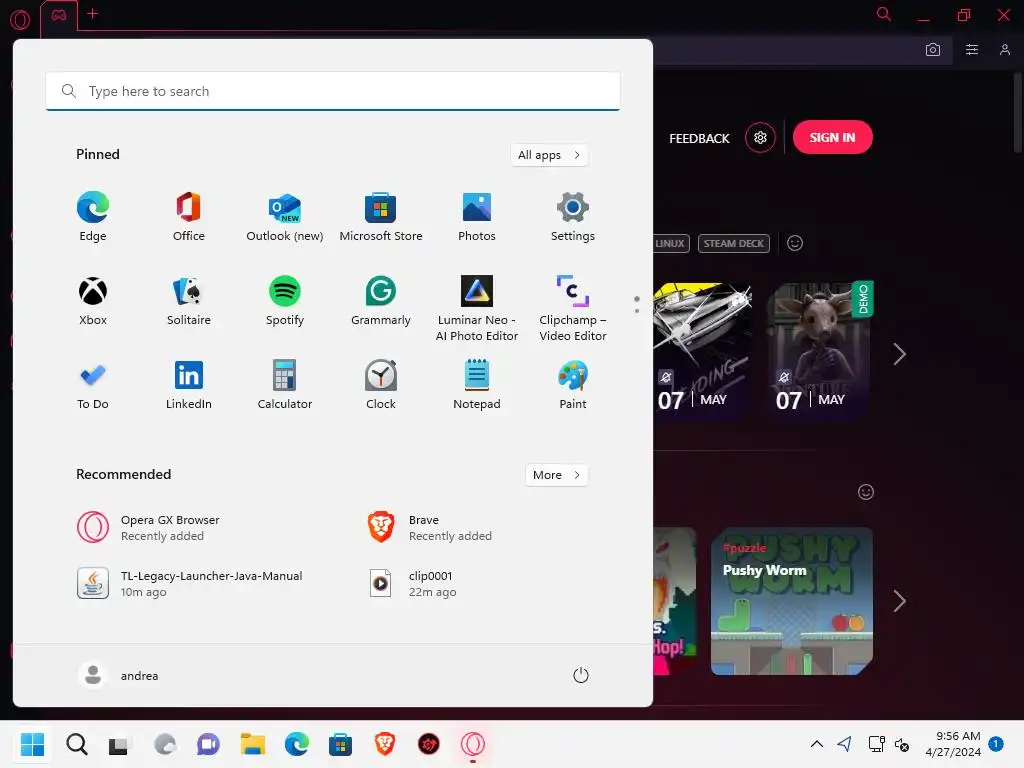The image size is (1024, 768).
Task: Open Outlook (new) pinned app
Action: point(285,217)
